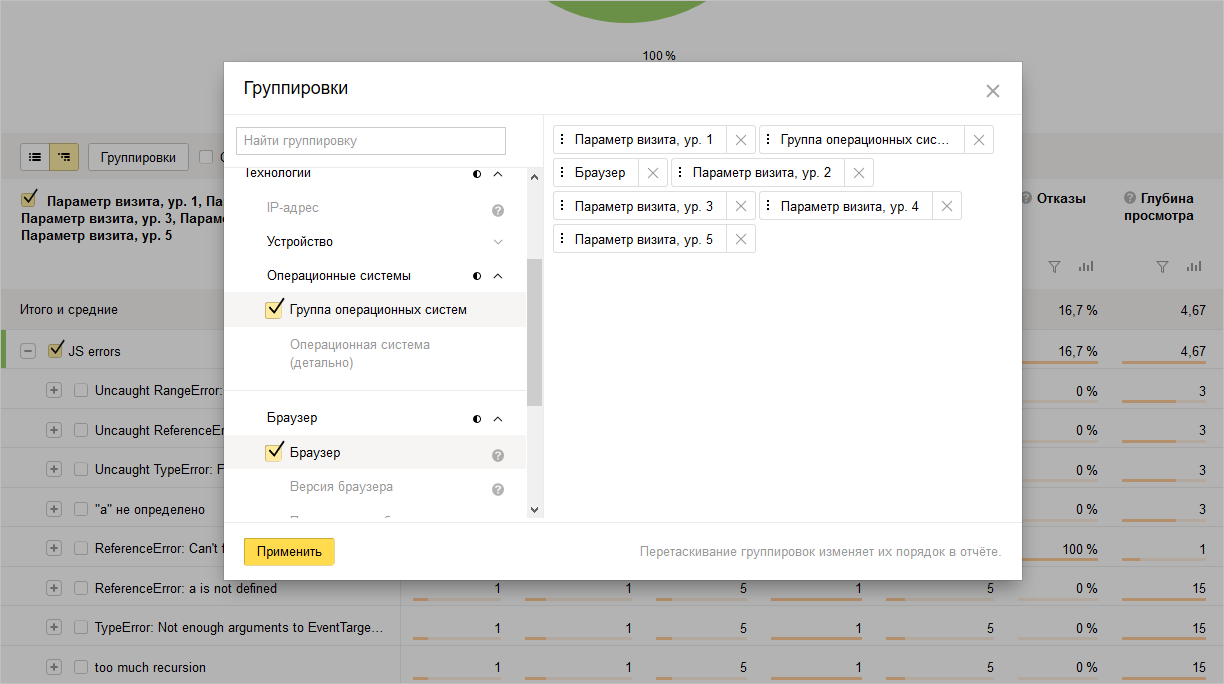
Task: Click the half-circle icon beside Операционные системы
Action: [477, 276]
